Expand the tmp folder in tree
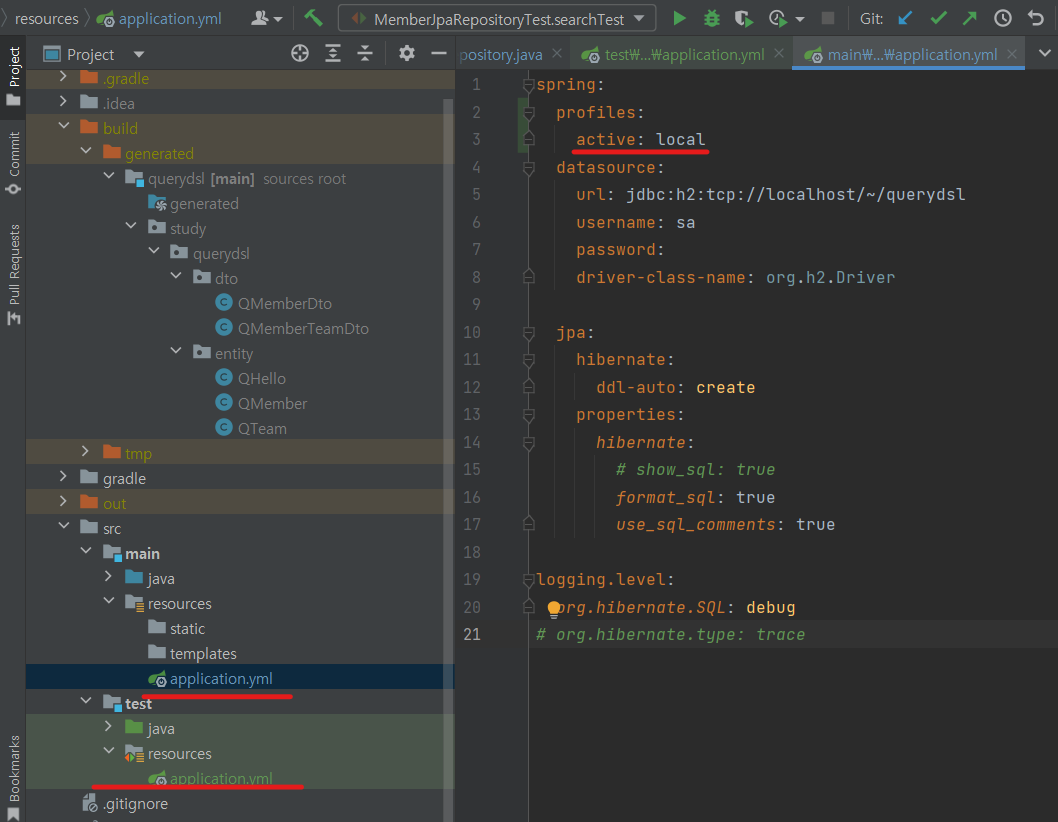Screen dimensions: 1058x822 tap(87, 453)
